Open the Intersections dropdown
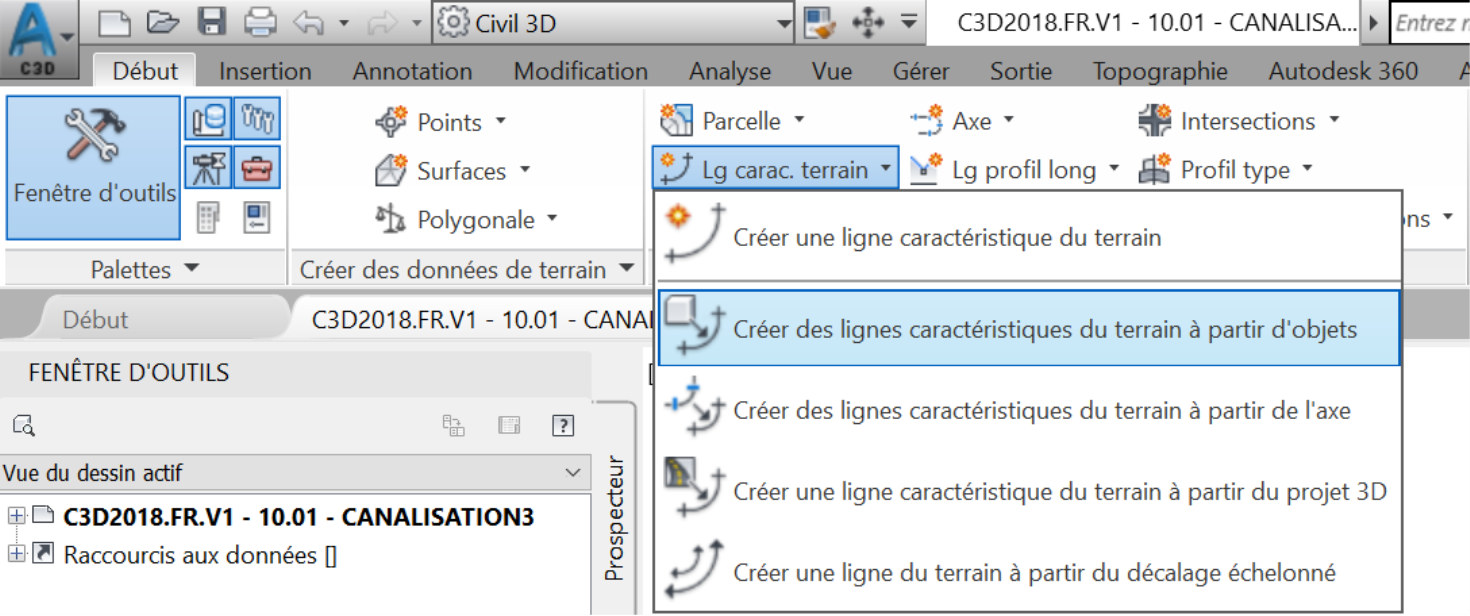Image resolution: width=1470 pixels, height=616 pixels. (1239, 121)
